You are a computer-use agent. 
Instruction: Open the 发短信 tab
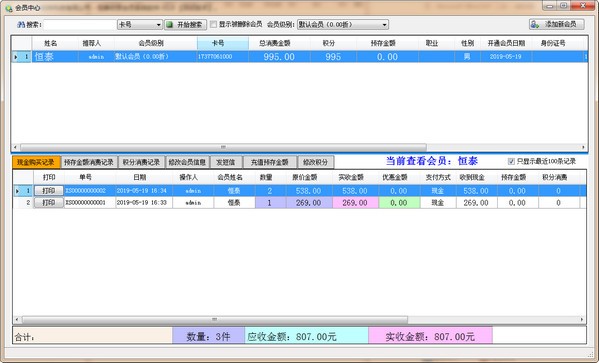[x=226, y=162]
